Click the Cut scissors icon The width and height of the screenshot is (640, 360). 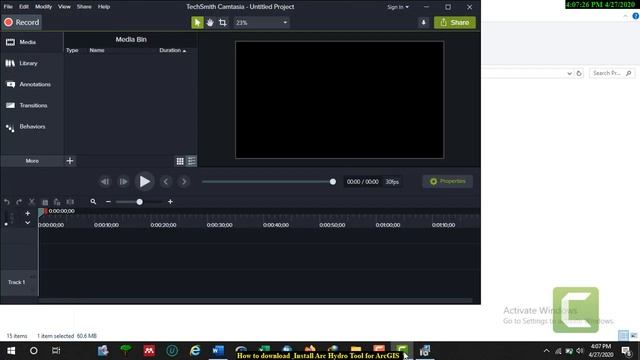pyautogui.click(x=32, y=202)
